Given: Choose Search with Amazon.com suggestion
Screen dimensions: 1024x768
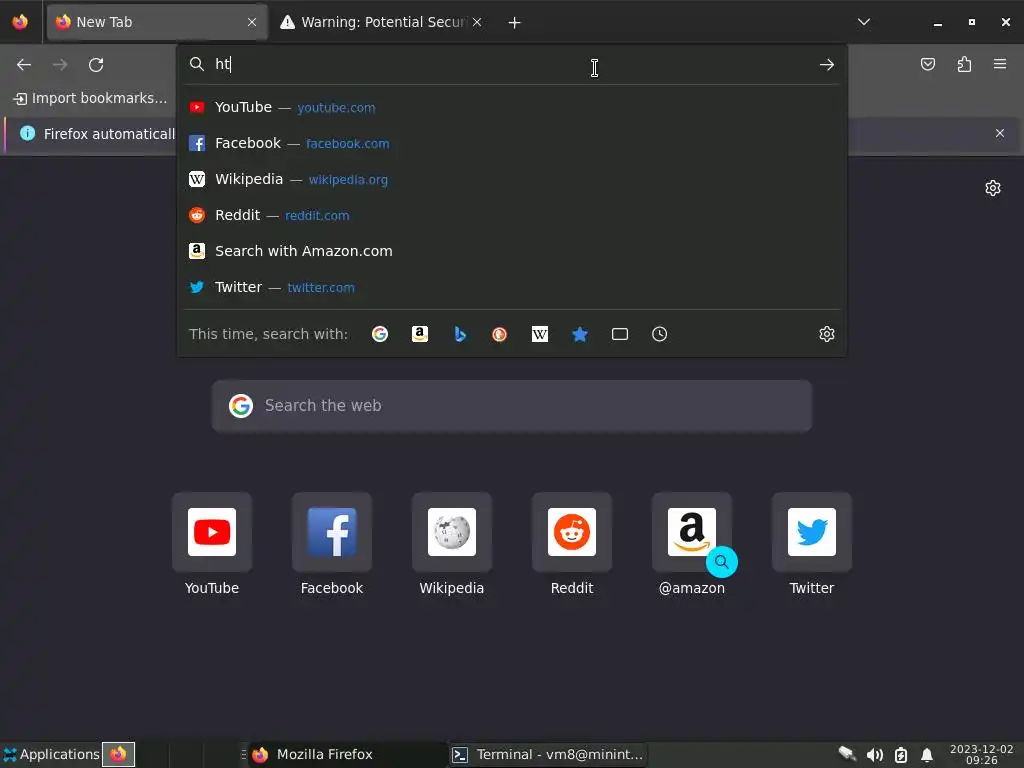Looking at the screenshot, I should click(x=512, y=251).
